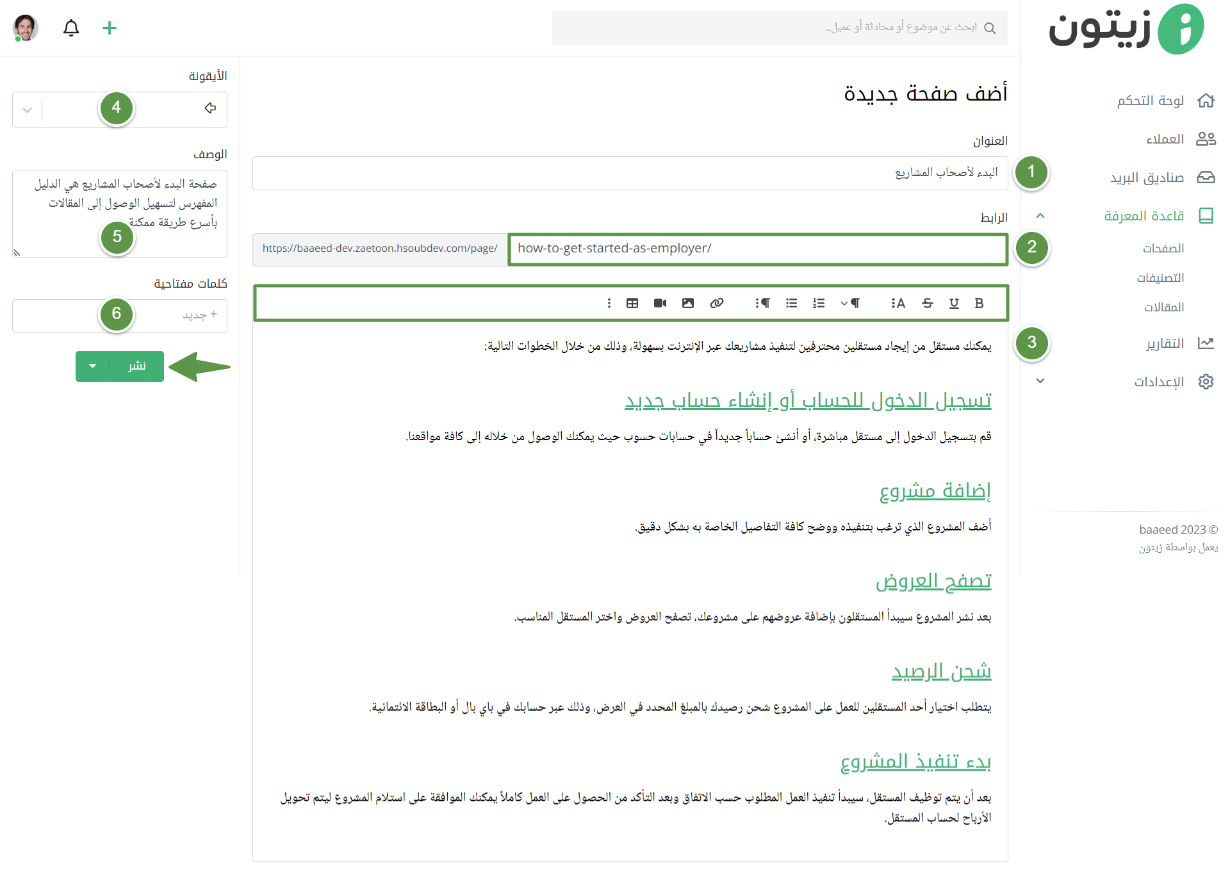
Task: Click the base URL prefix text
Action: (x=380, y=249)
